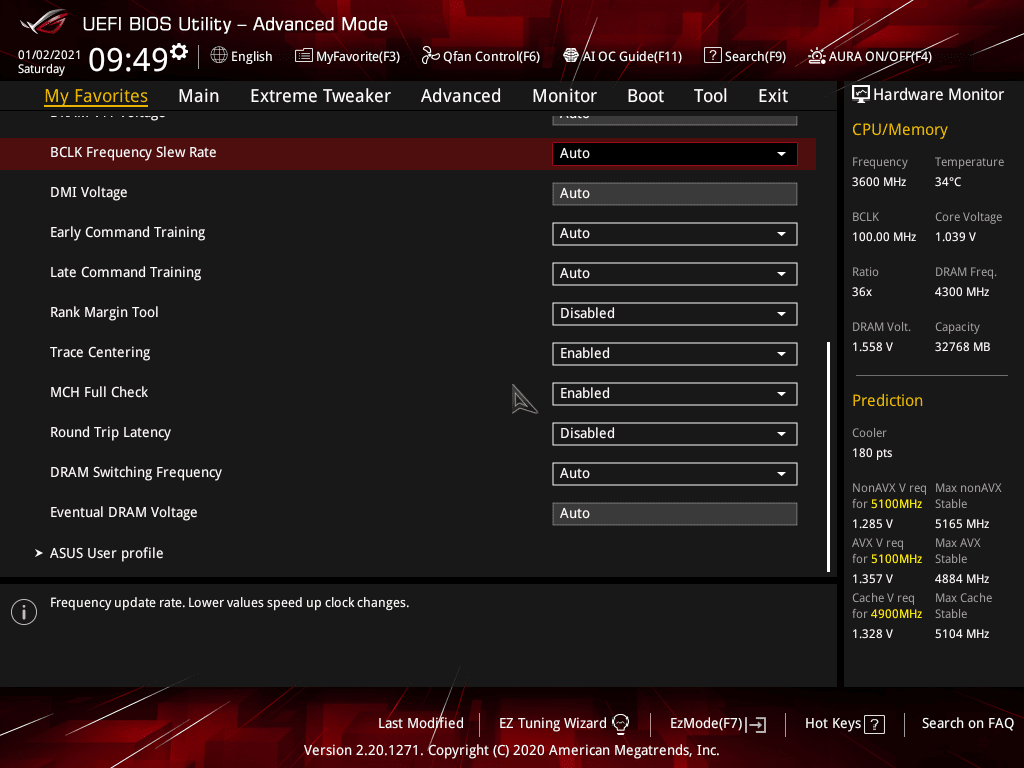
Task: Click DRAM Freq. value 4300 MHz
Action: pyautogui.click(x=962, y=292)
